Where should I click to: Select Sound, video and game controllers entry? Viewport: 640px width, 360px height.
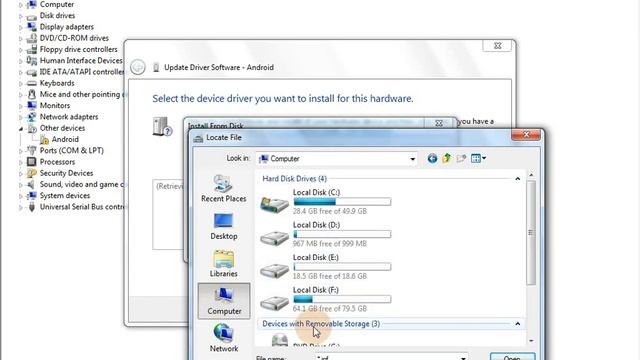click(x=81, y=184)
